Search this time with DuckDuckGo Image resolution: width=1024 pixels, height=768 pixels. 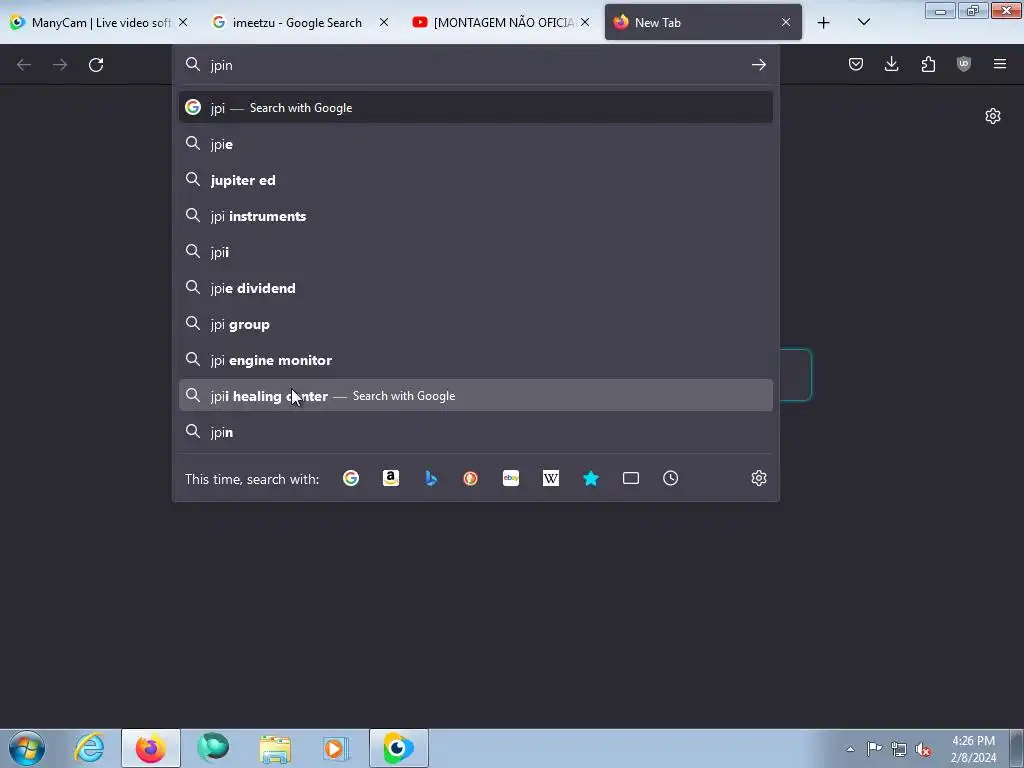click(x=470, y=479)
